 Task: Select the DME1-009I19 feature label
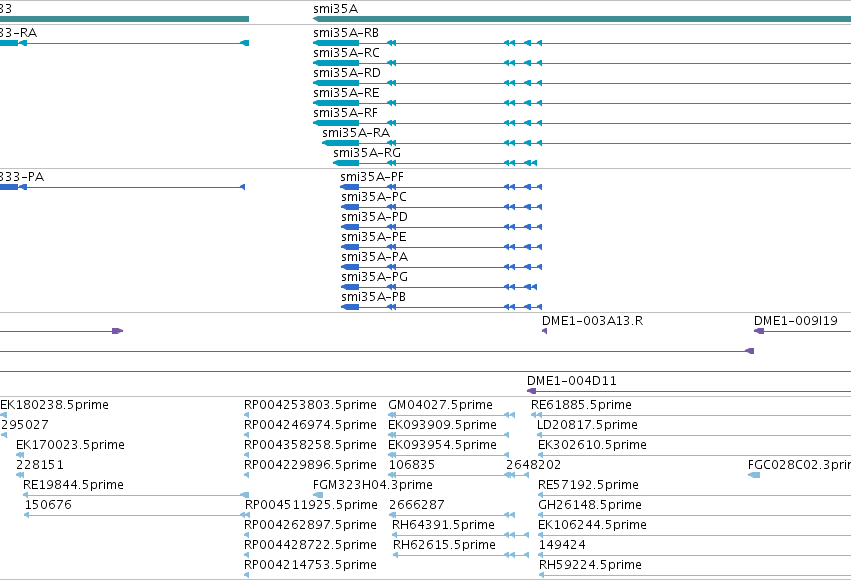coord(796,321)
